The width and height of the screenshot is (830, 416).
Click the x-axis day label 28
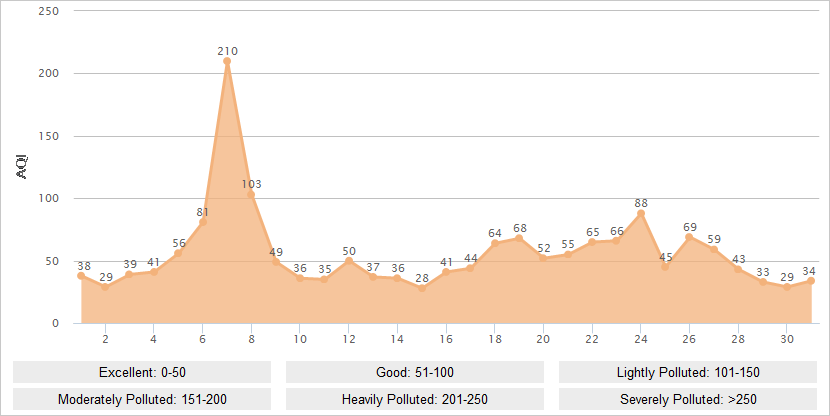[738, 339]
